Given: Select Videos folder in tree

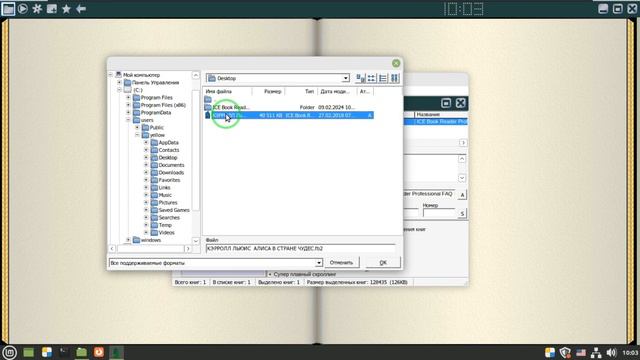Looking at the screenshot, I should pyautogui.click(x=166, y=233).
